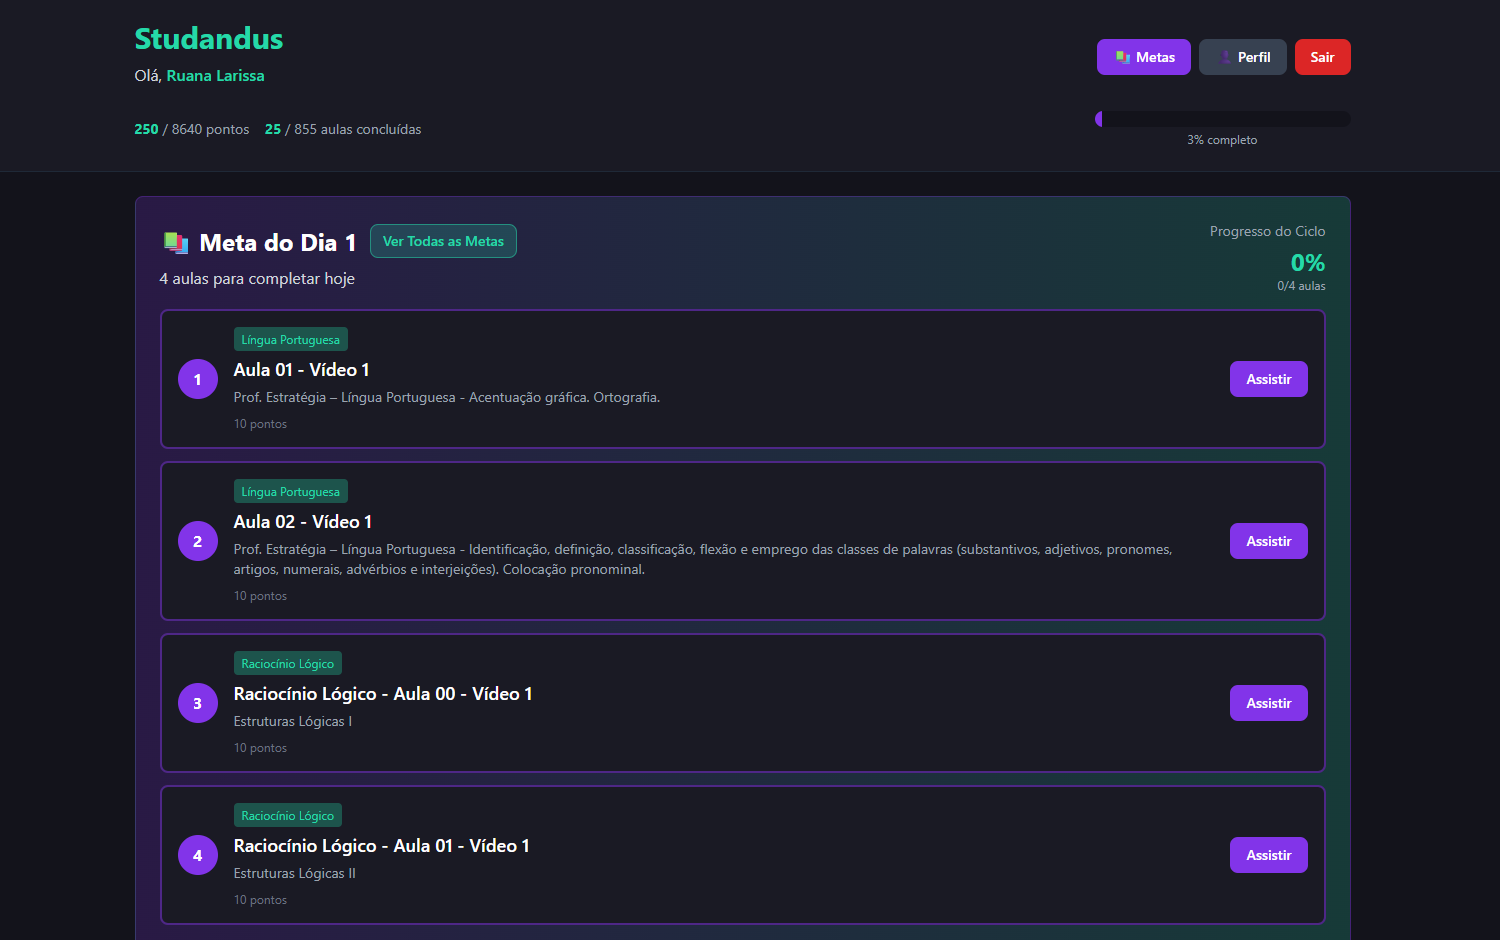1500x940 pixels.
Task: Open the Perfil user page
Action: [1242, 57]
